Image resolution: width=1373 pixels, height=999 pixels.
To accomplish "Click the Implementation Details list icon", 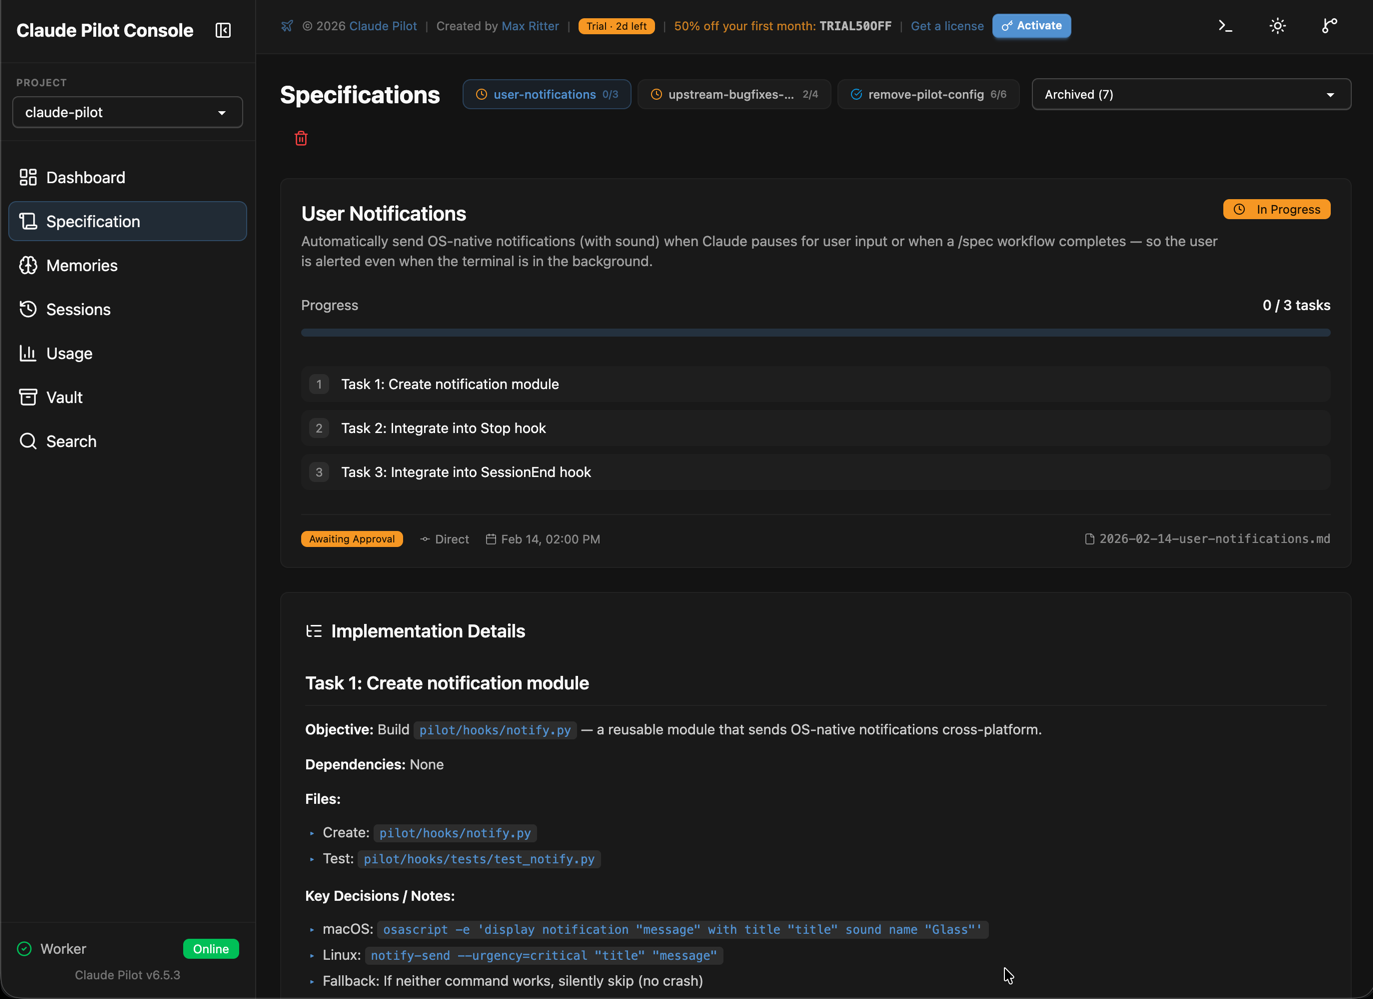I will (x=314, y=631).
